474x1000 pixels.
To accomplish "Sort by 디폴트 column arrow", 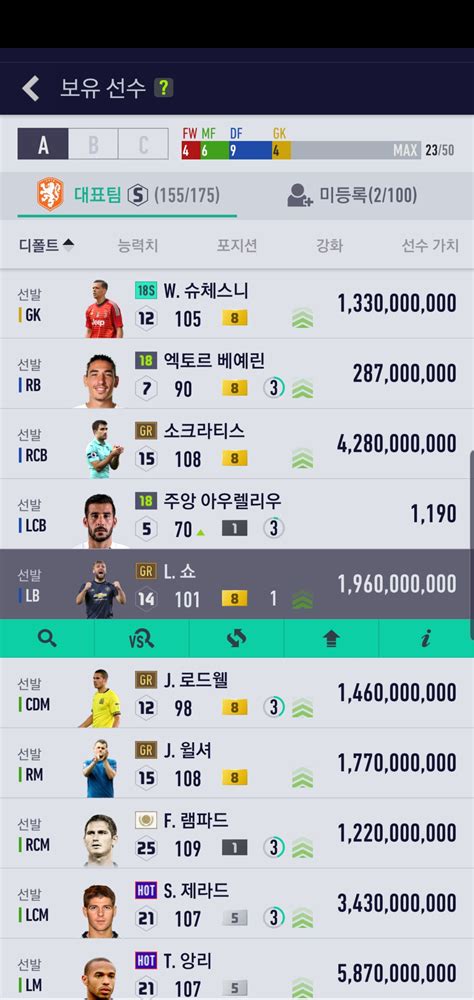I will point(68,245).
